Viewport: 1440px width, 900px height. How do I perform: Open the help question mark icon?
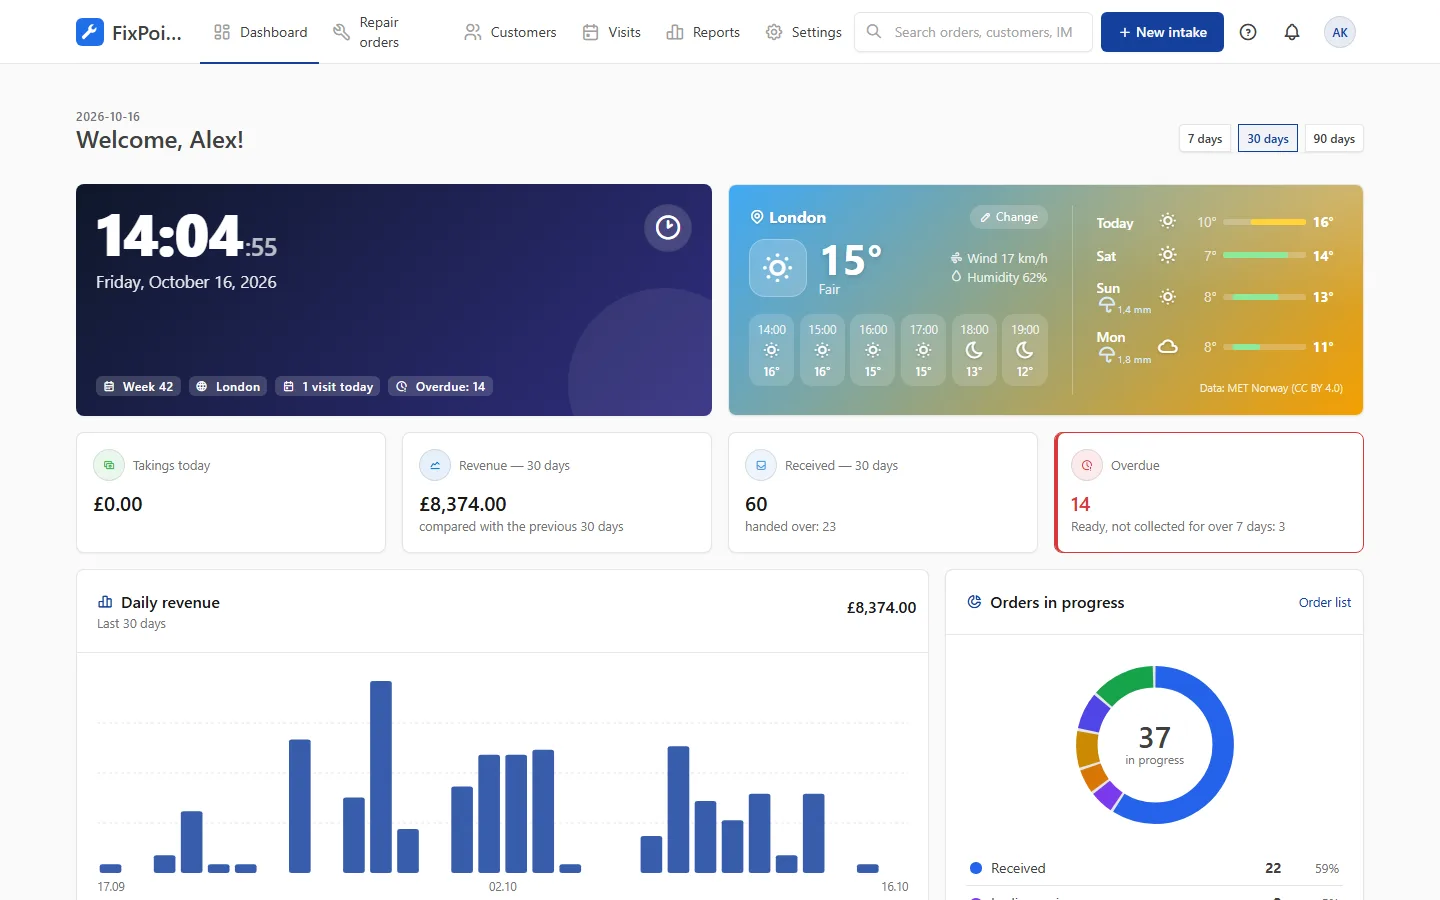pyautogui.click(x=1248, y=32)
